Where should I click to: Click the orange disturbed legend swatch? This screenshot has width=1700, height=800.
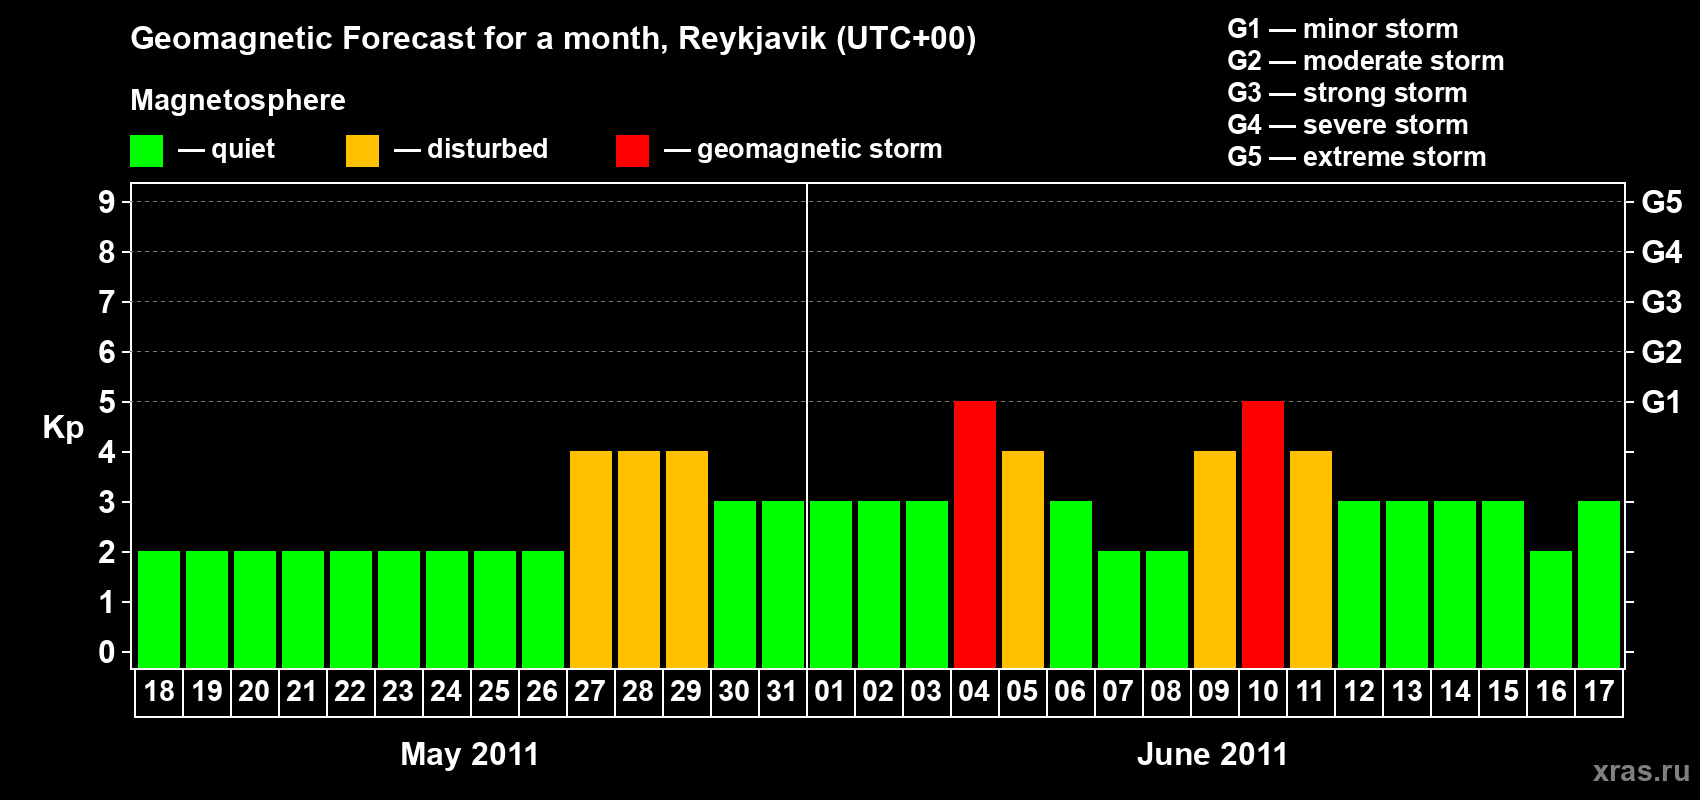tap(362, 151)
